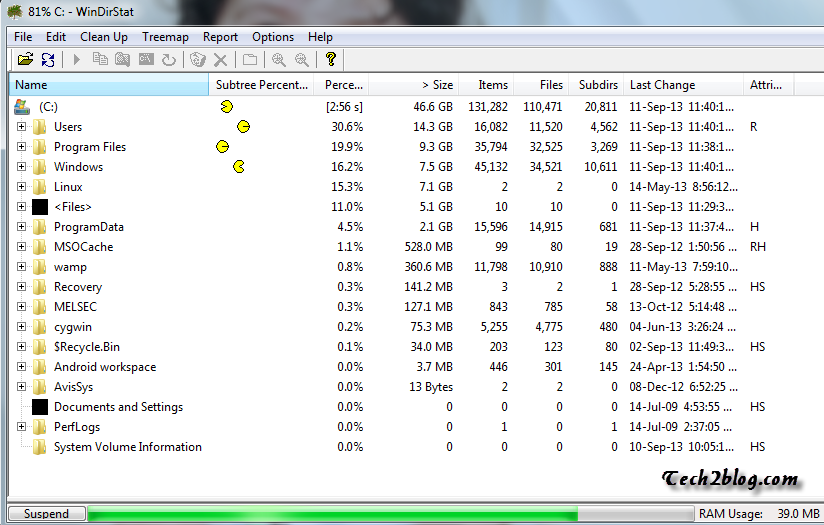This screenshot has width=824, height=525.
Task: Expand the Users folder node
Action: click(21, 127)
